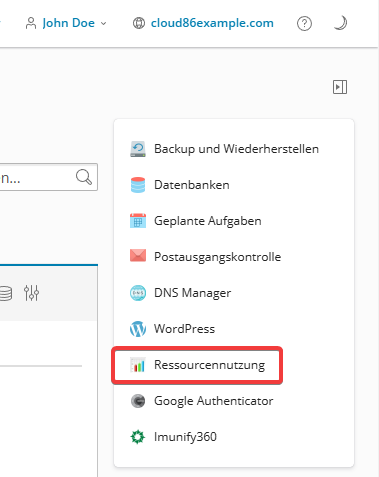
Task: Click the Postausgangskontrolle envelope icon
Action: pyautogui.click(x=138, y=256)
